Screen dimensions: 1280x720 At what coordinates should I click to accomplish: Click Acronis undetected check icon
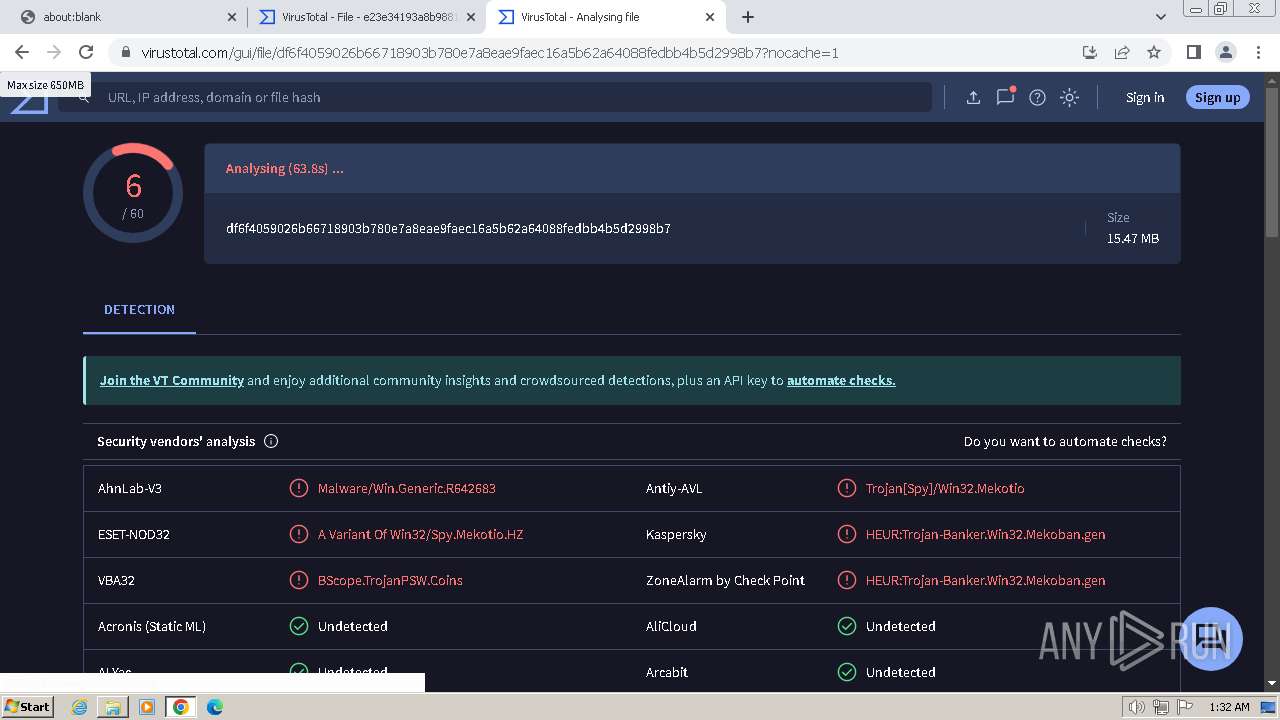pos(298,626)
